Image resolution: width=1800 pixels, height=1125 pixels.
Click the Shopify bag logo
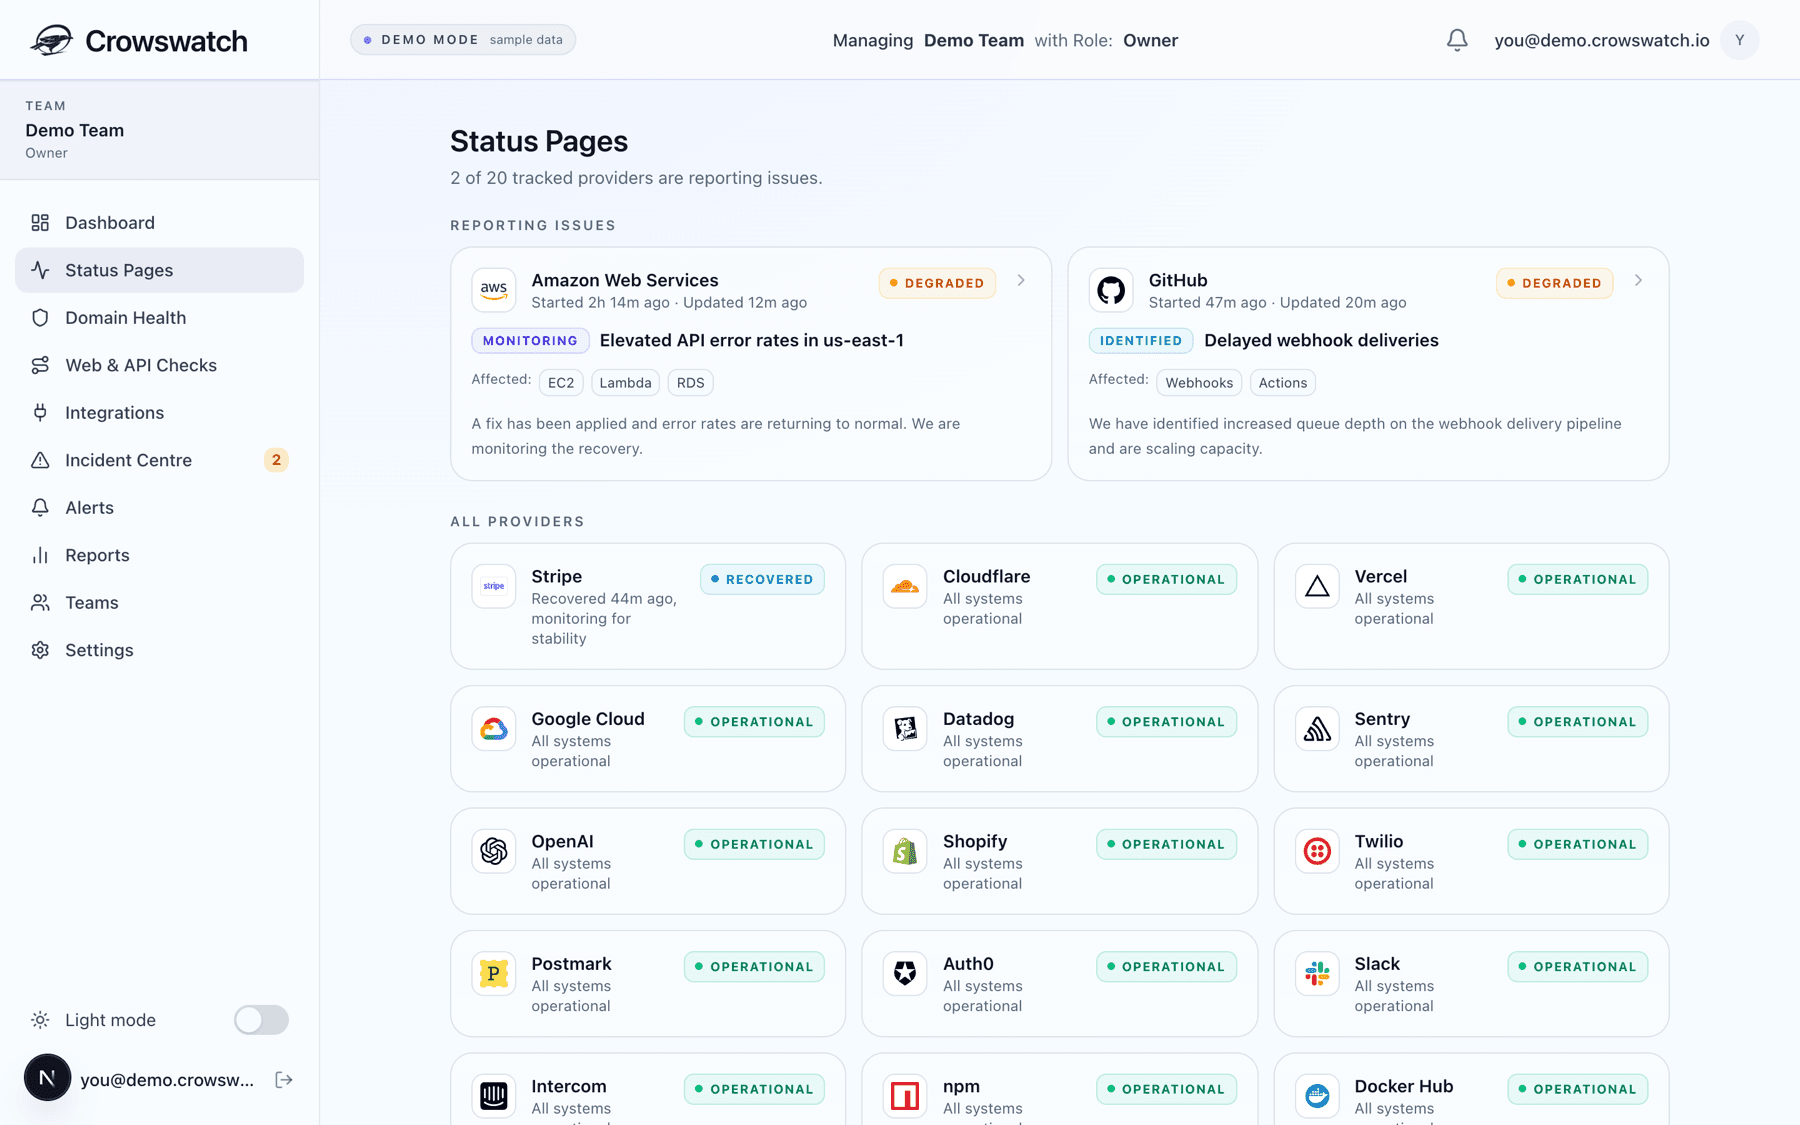click(905, 851)
